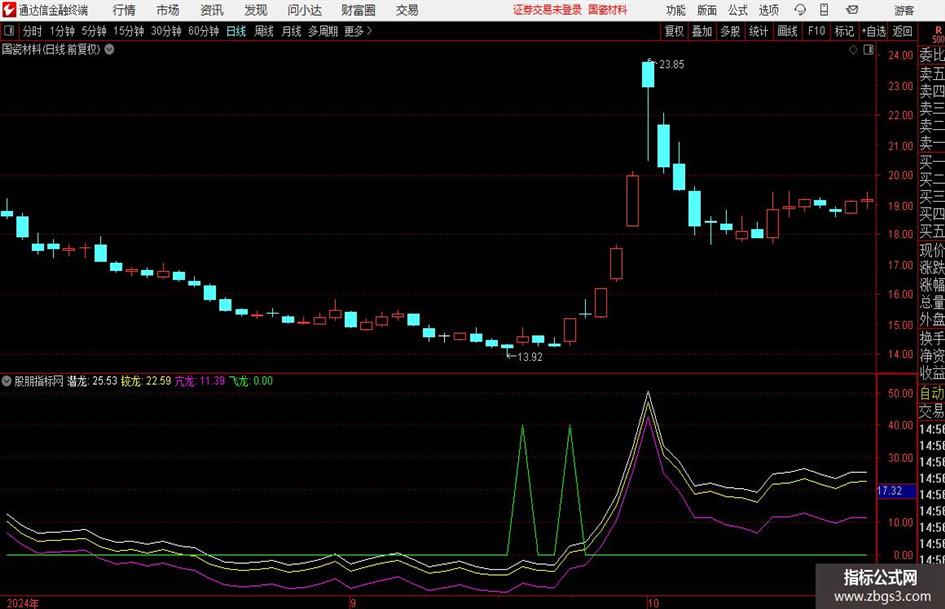Click the mobile phone icon in title bar
The height and width of the screenshot is (609, 945).
(824, 10)
